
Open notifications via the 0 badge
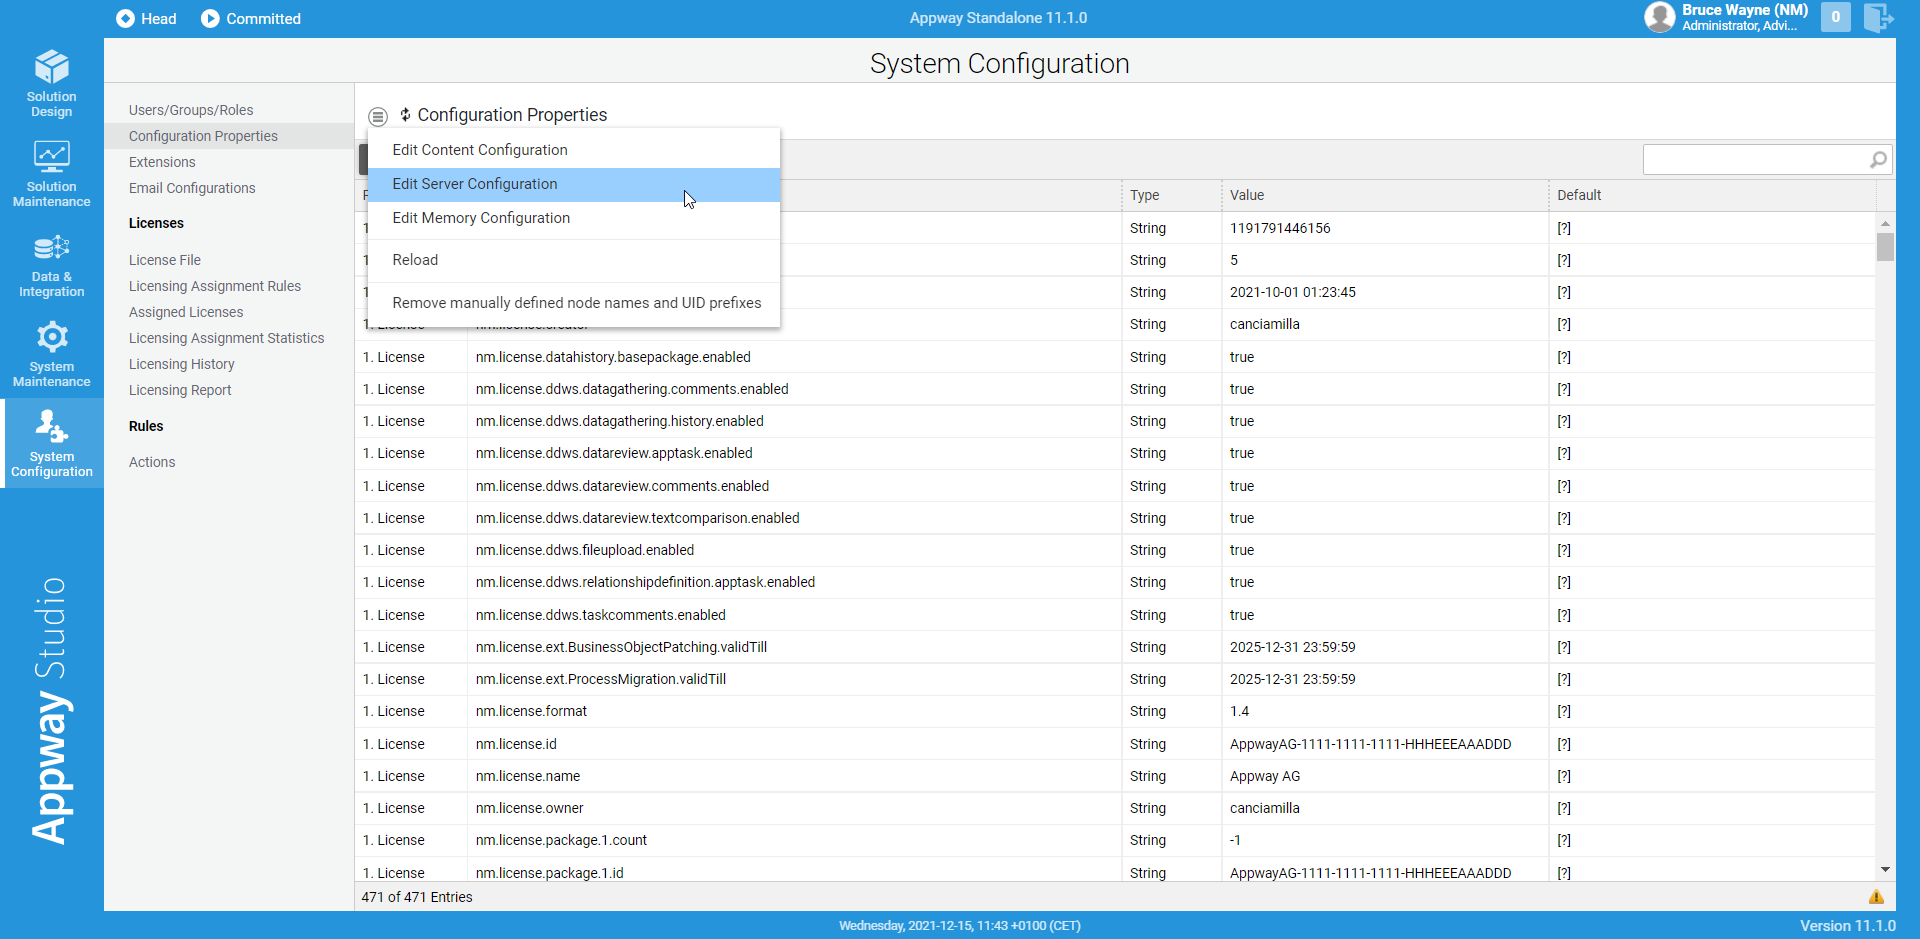tap(1836, 18)
